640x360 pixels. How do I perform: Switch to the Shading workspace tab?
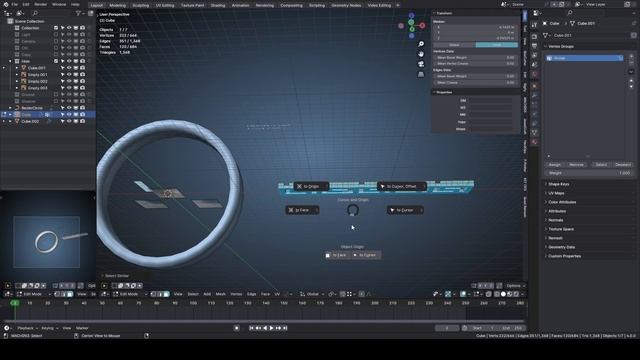[x=218, y=5]
